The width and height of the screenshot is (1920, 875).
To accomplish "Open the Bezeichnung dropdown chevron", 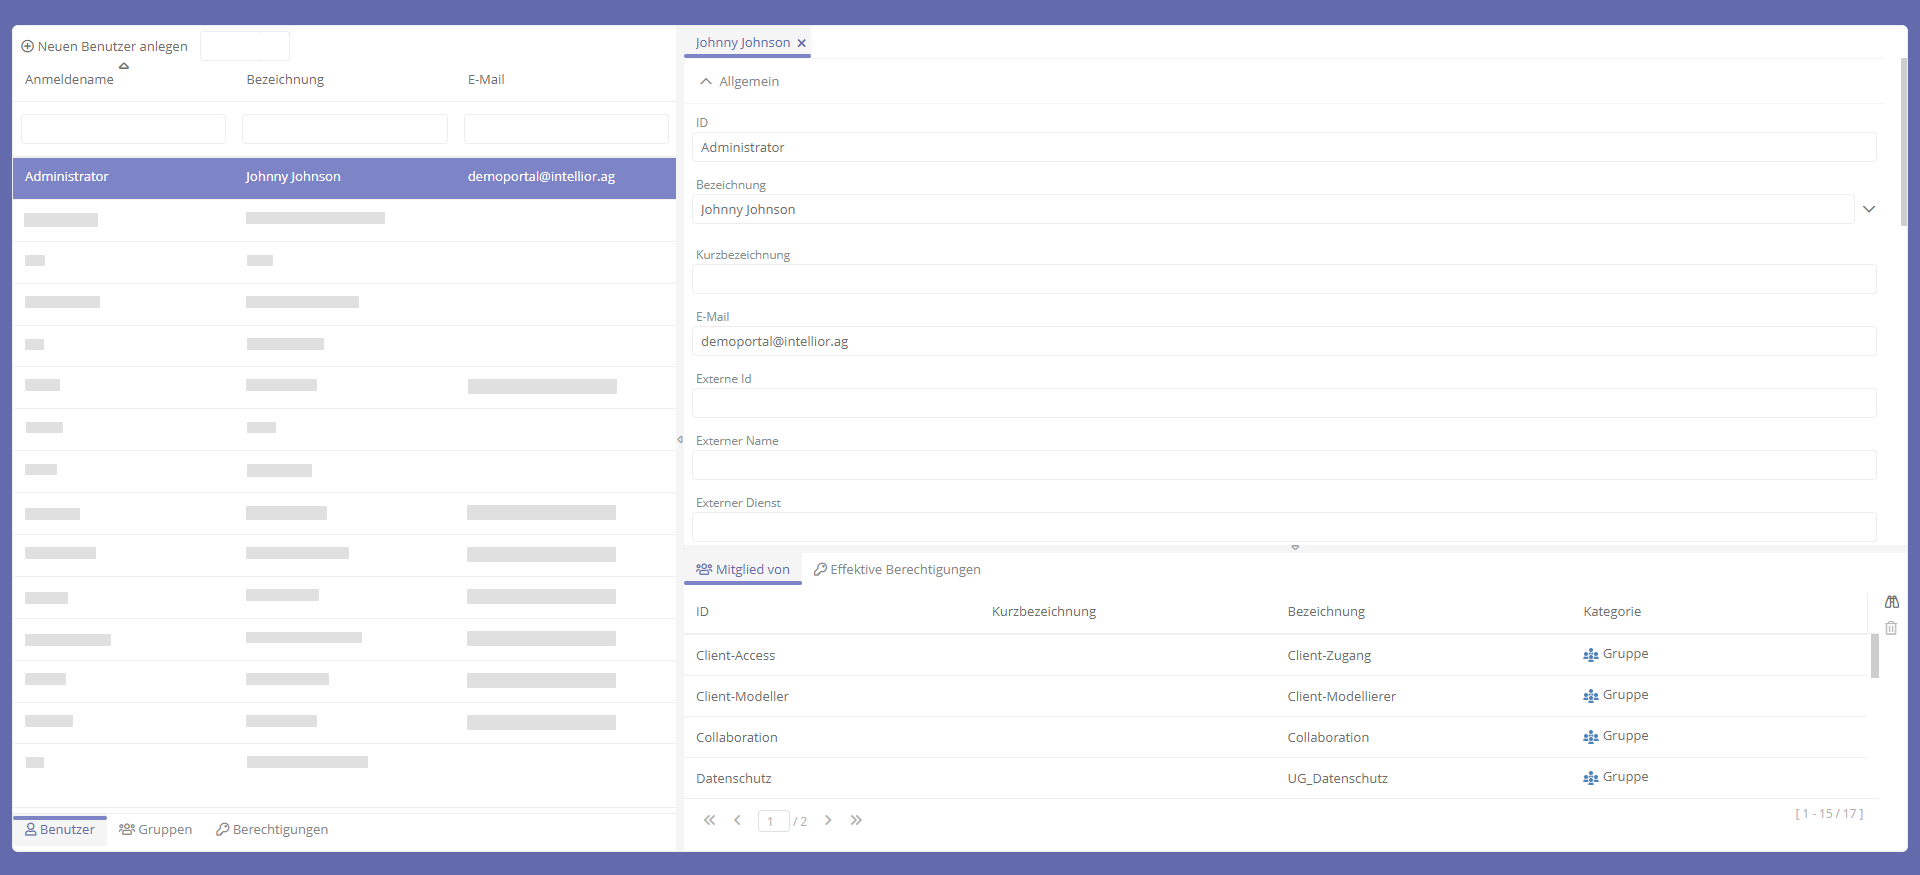I will point(1868,209).
